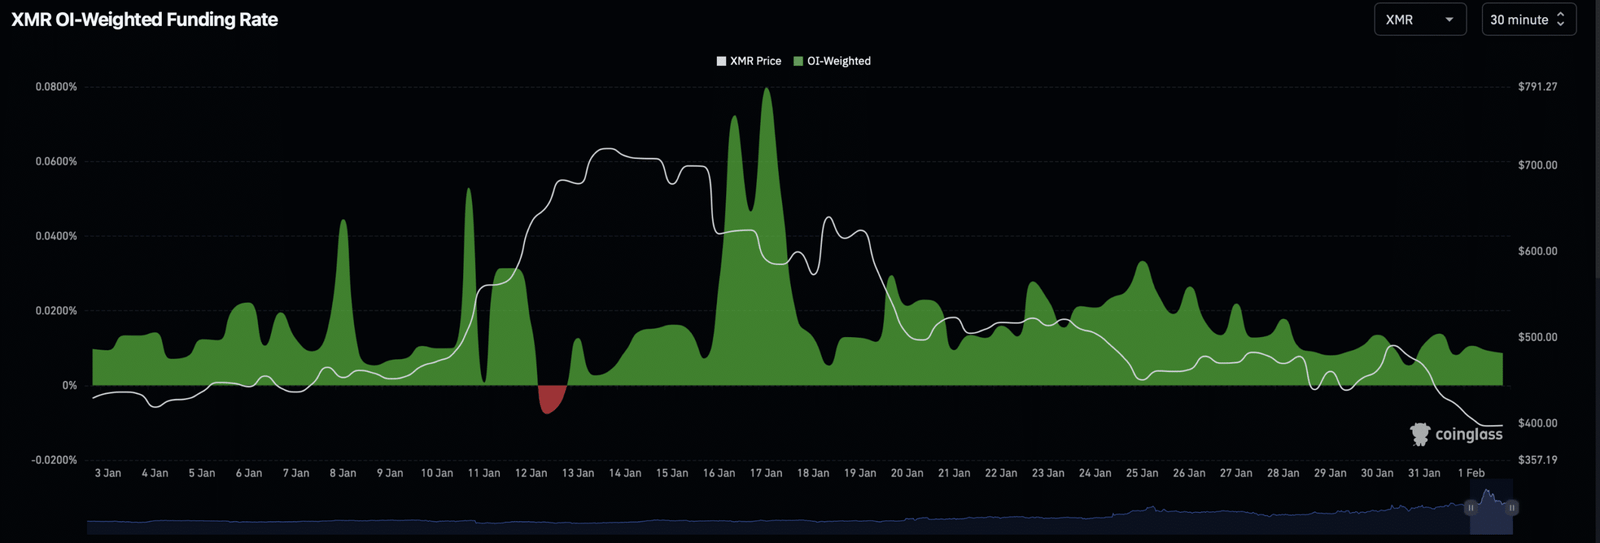Click the coinglass bull logo icon

[1420, 434]
